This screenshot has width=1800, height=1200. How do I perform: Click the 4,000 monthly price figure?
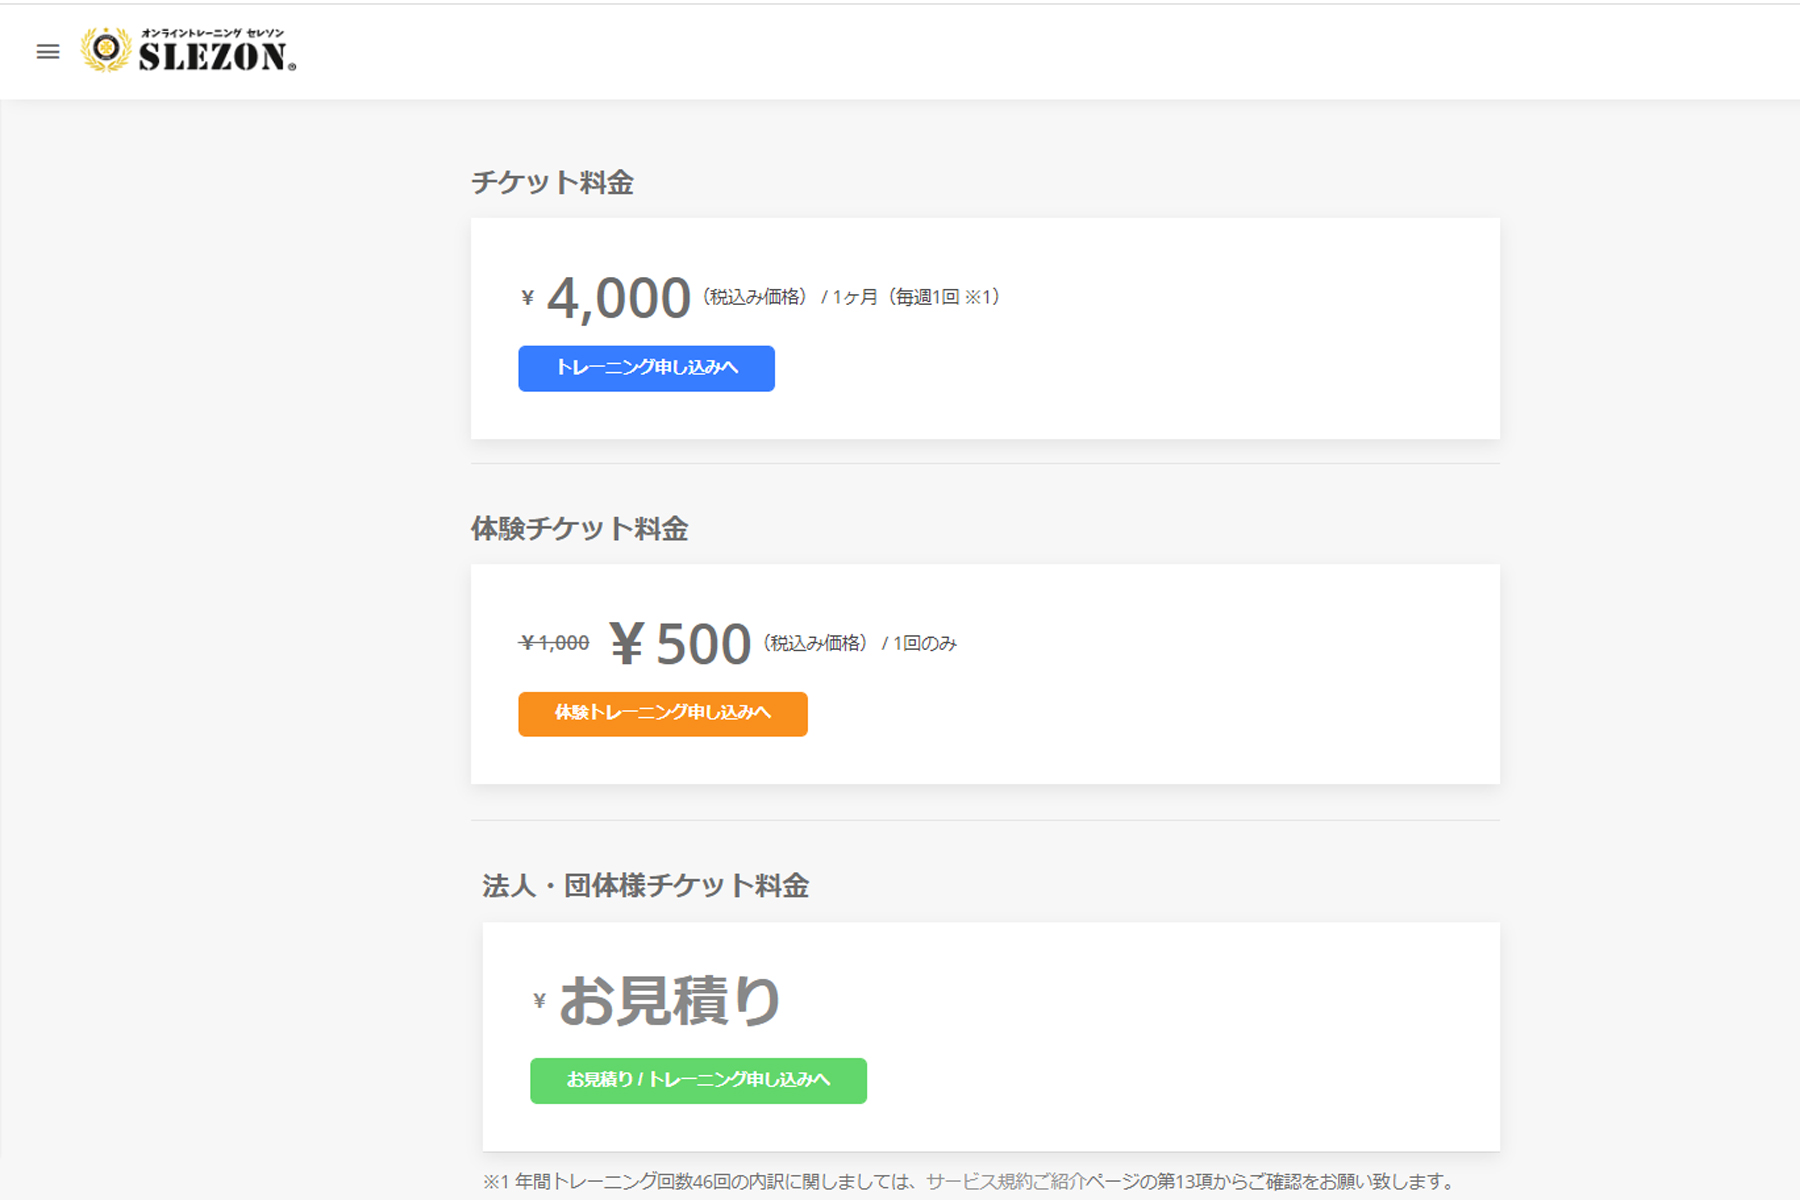pos(618,298)
